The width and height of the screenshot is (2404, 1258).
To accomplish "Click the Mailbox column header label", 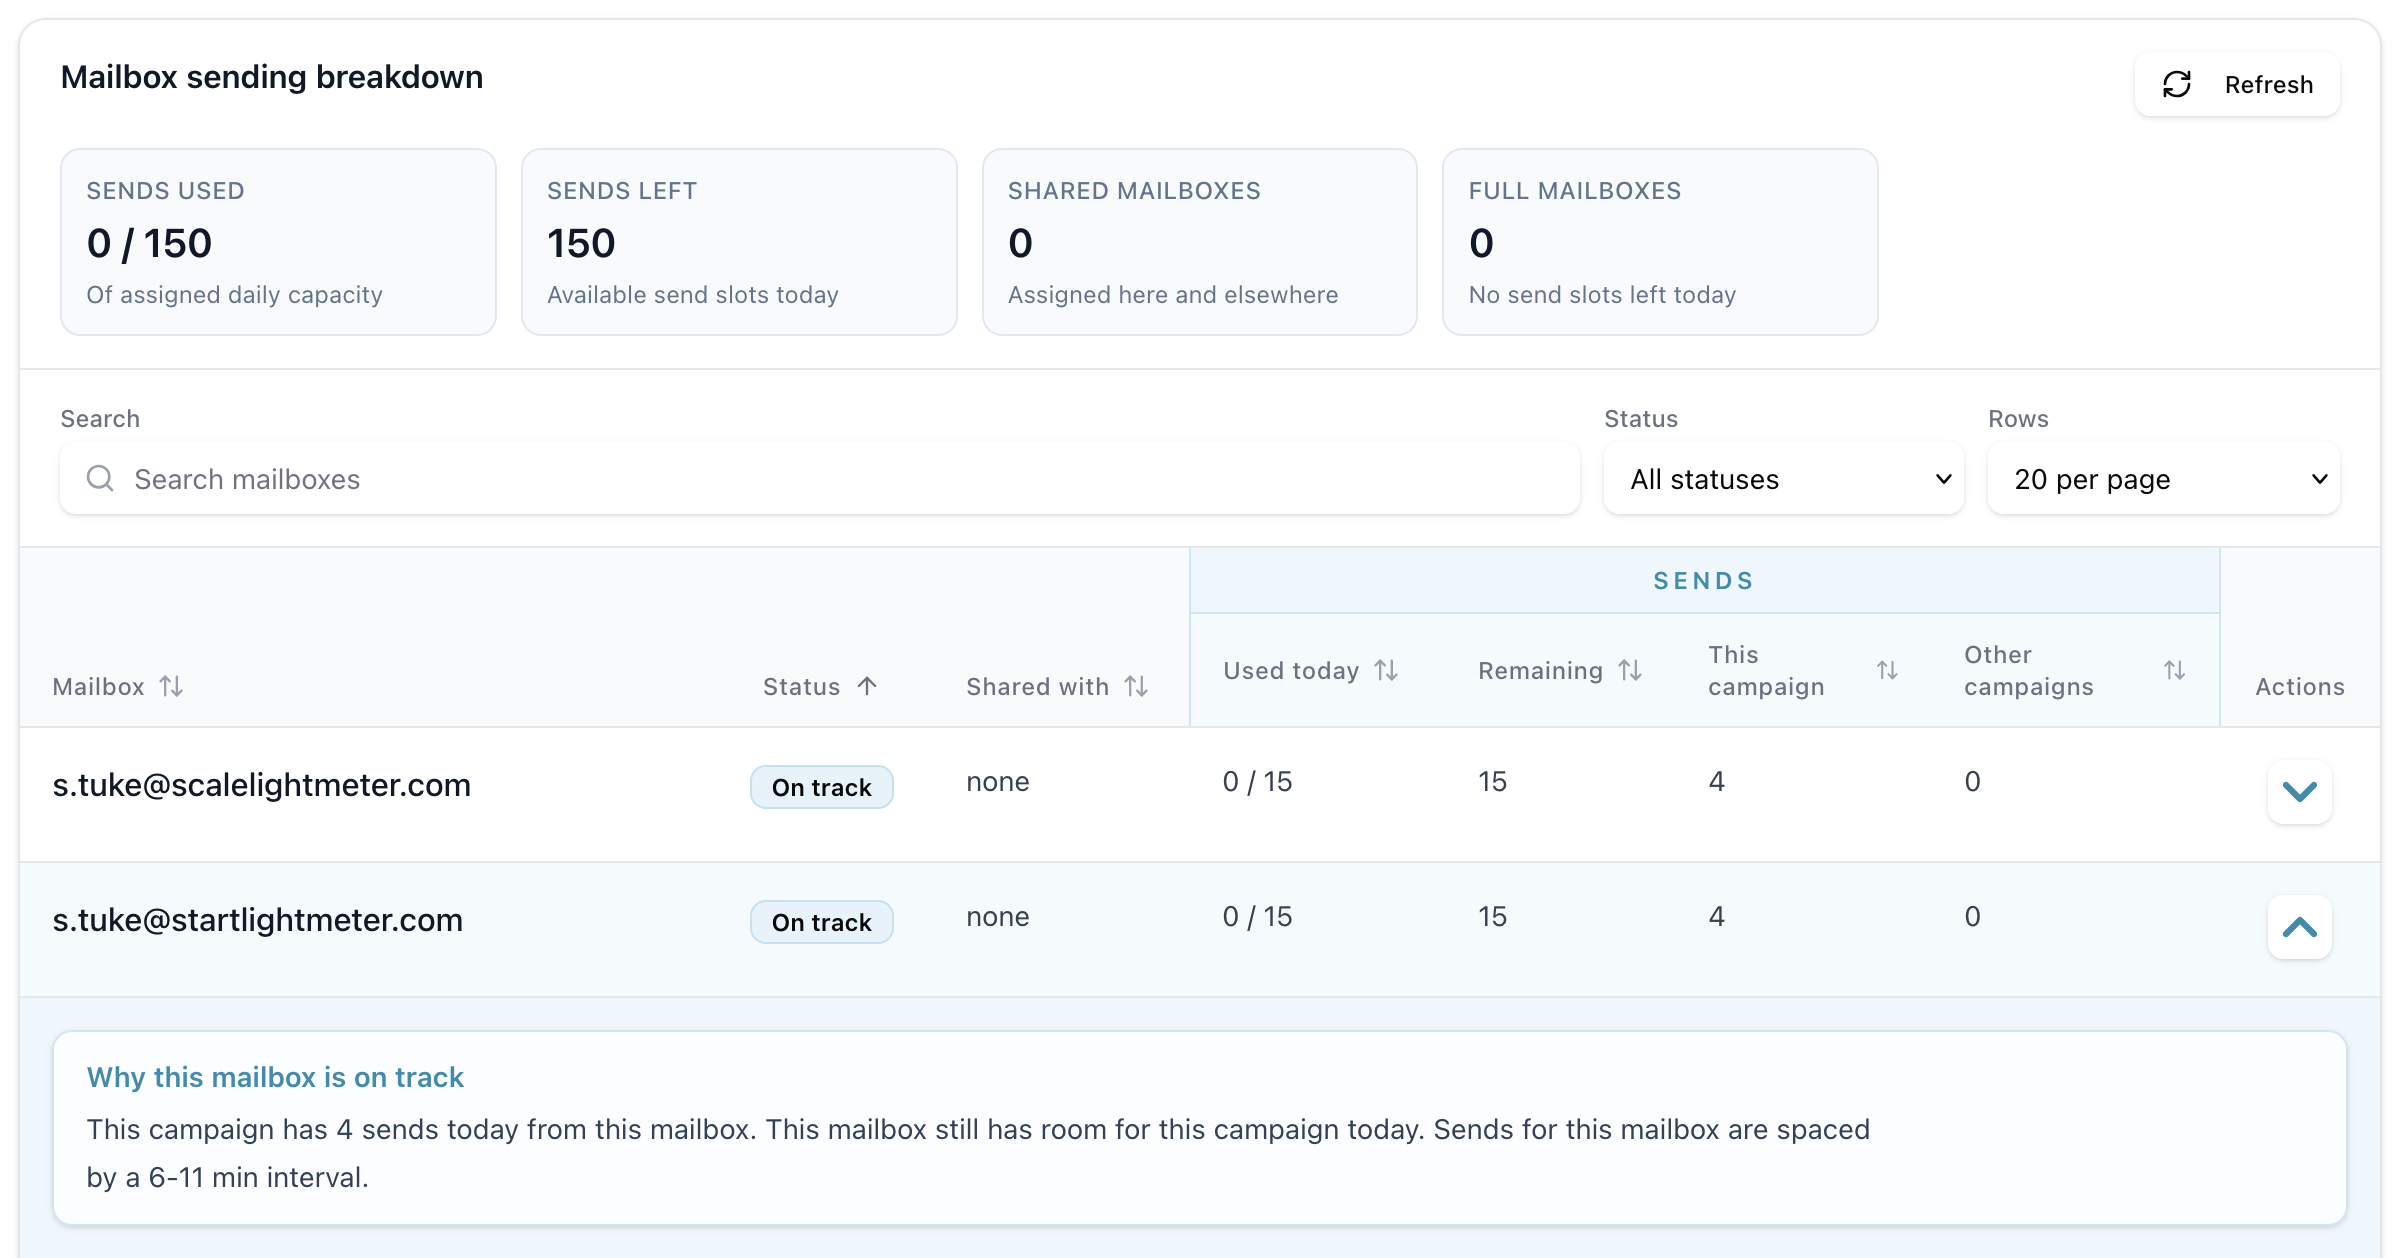I will tap(98, 687).
